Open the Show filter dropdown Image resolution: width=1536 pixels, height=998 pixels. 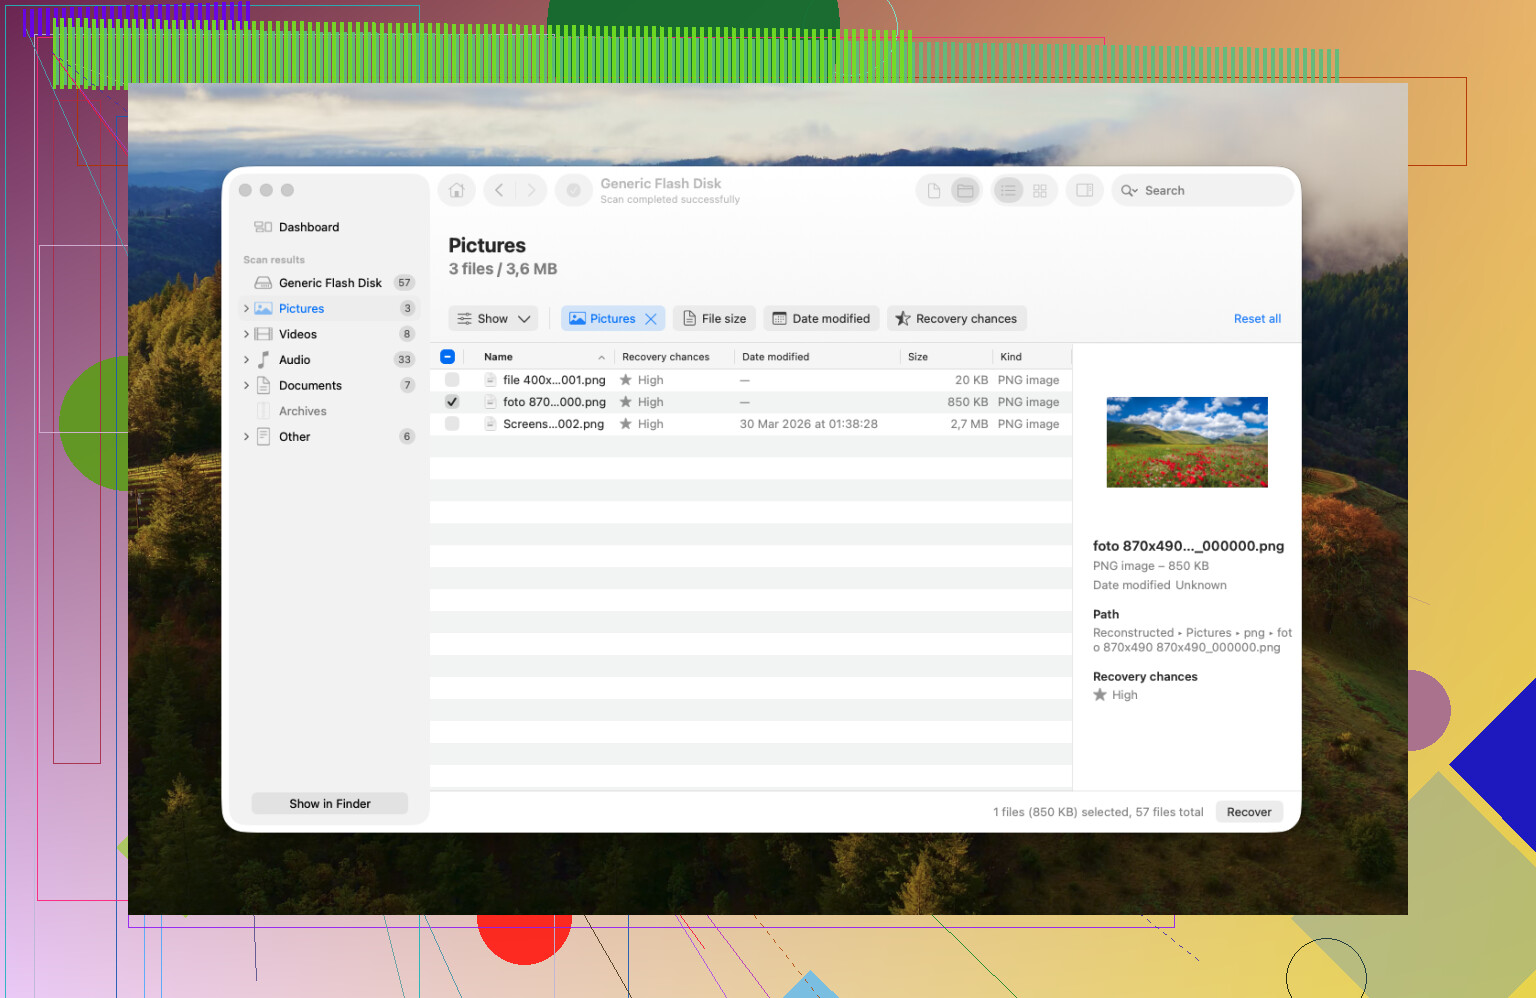point(494,319)
